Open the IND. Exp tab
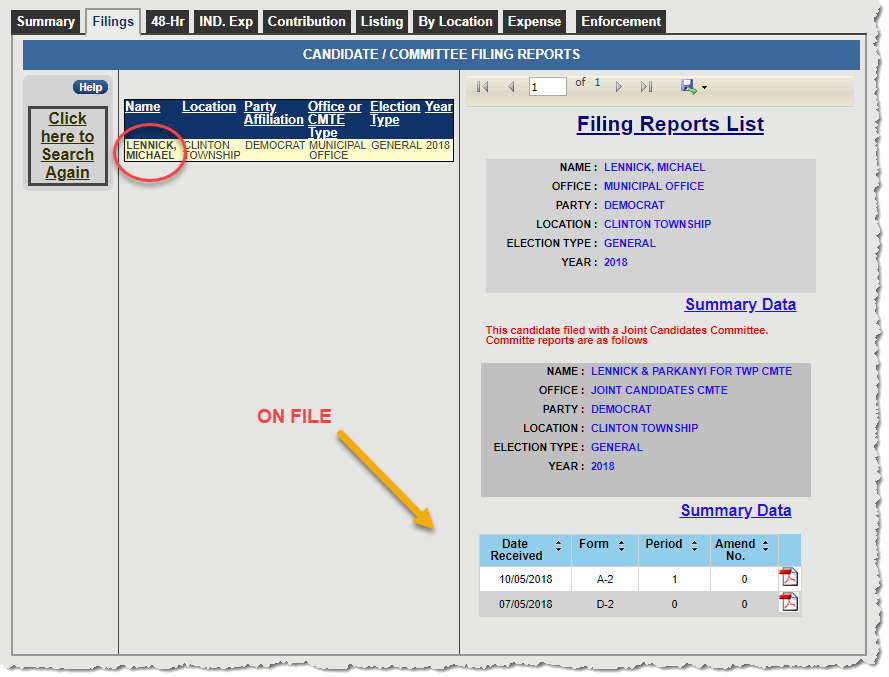889x677 pixels. click(x=226, y=22)
